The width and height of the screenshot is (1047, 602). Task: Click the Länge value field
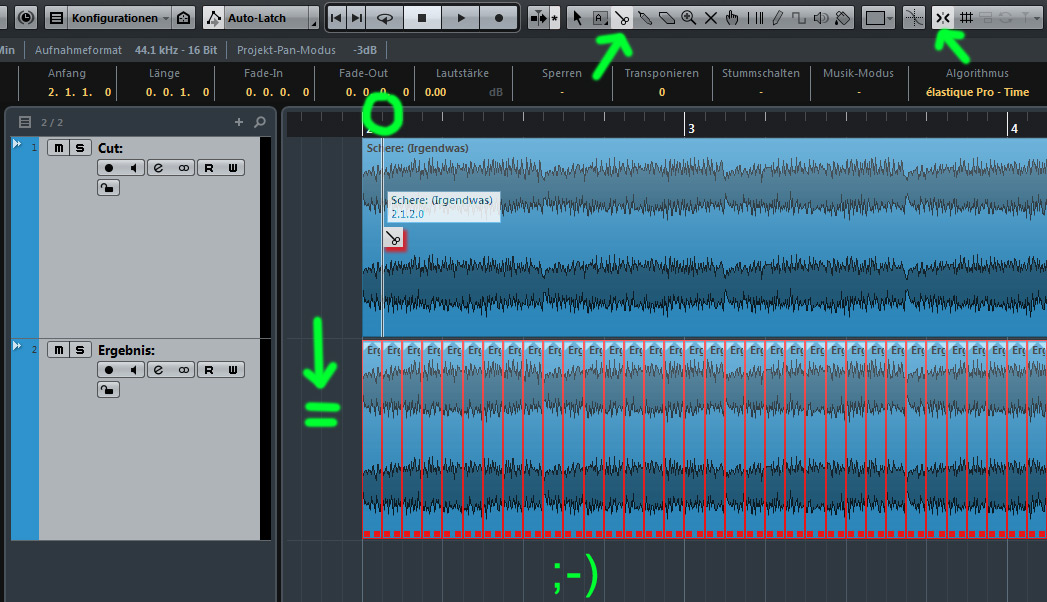[178, 92]
